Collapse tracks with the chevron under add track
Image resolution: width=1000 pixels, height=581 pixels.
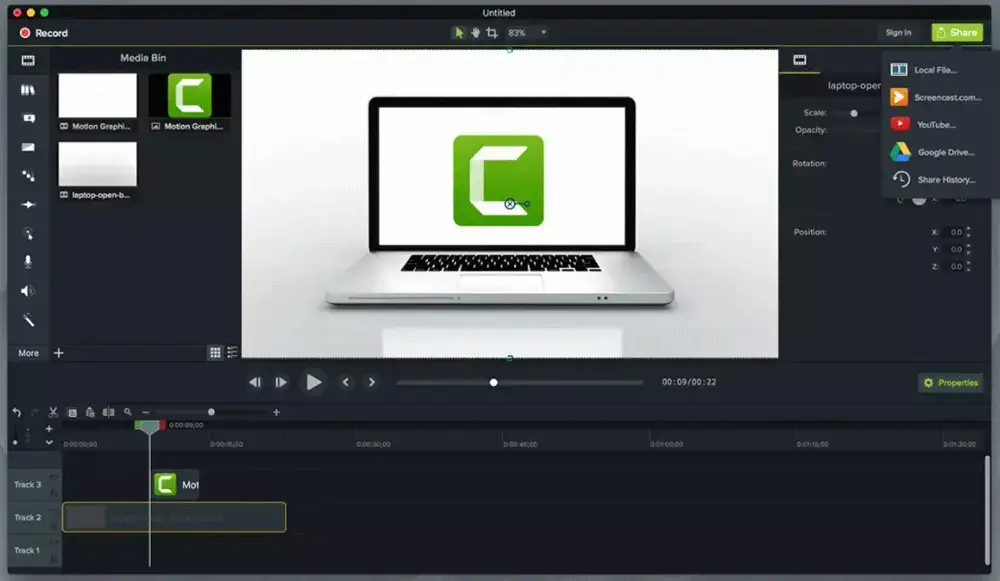49,443
